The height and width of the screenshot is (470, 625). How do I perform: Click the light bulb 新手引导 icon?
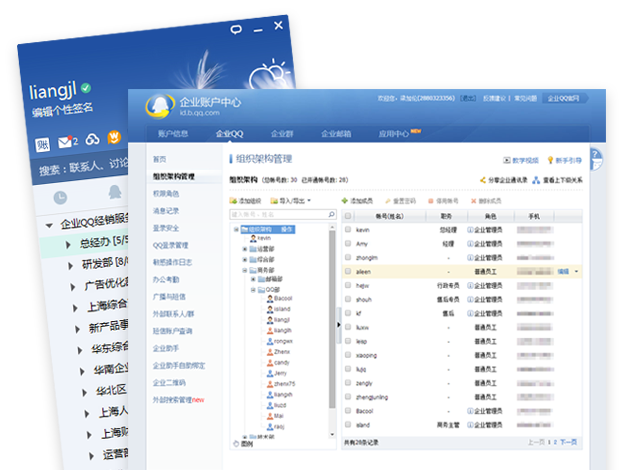550,160
